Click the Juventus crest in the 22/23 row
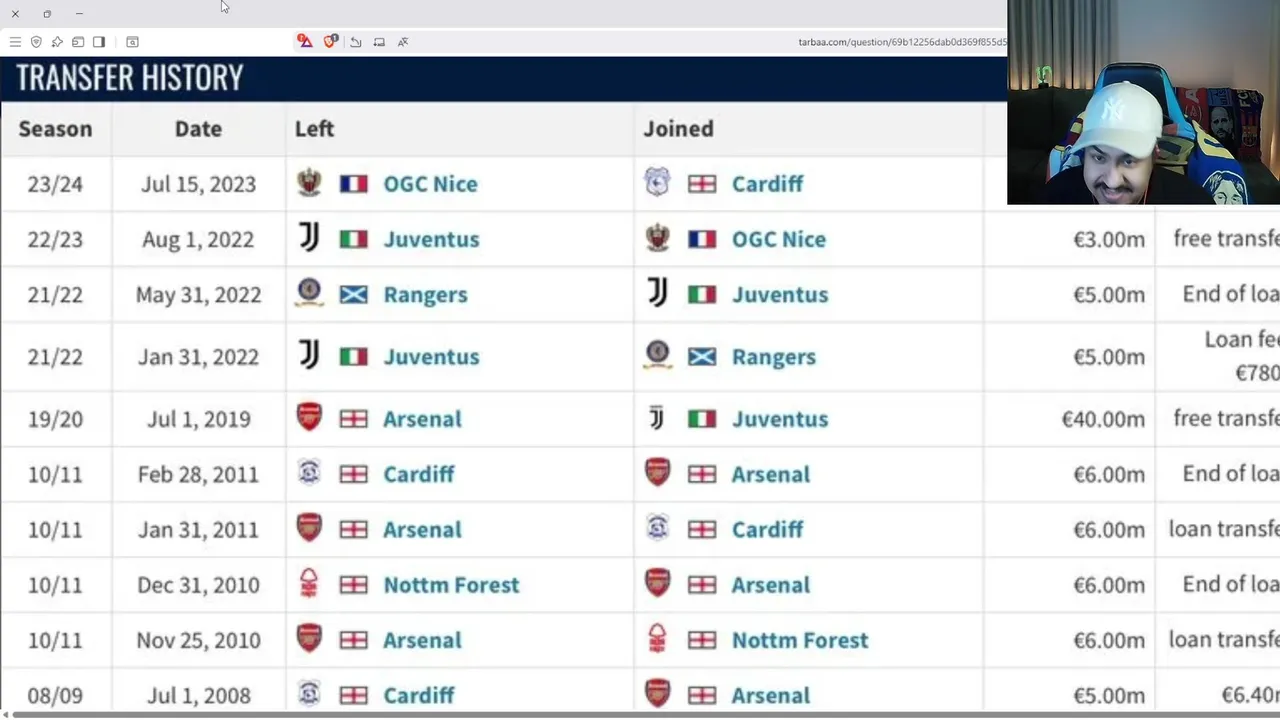 click(309, 238)
